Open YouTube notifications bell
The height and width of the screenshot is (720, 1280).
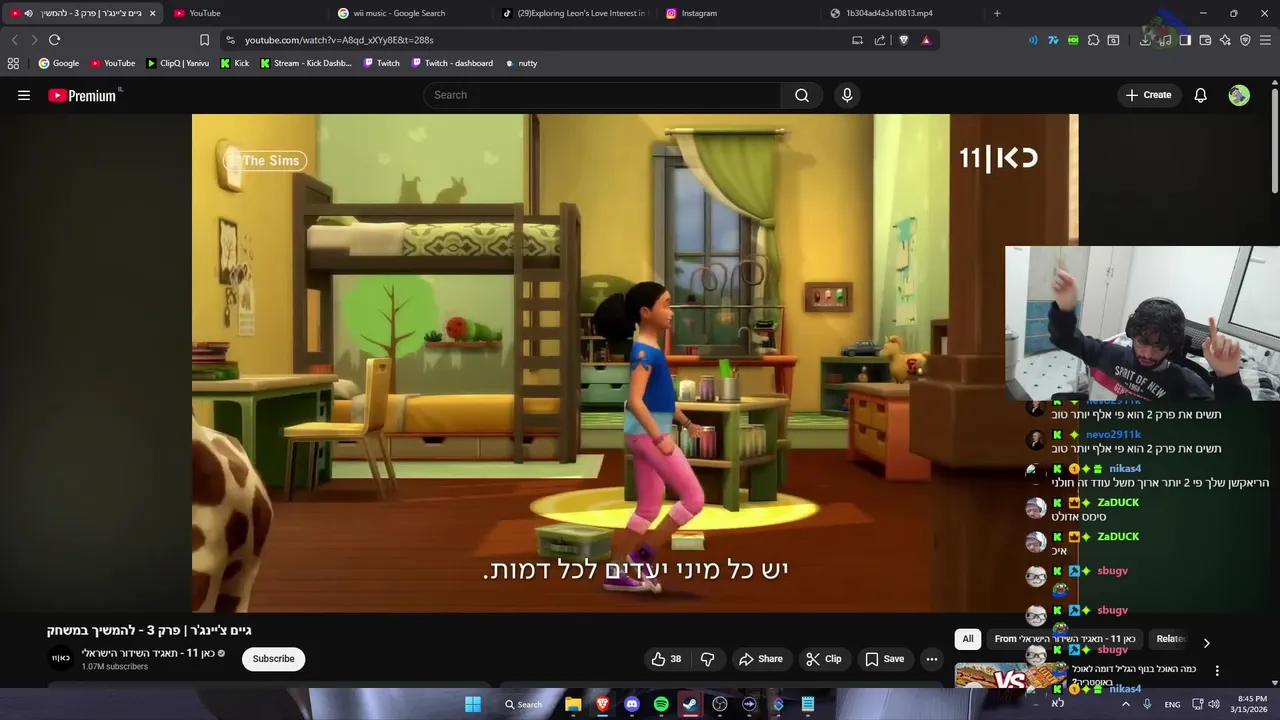point(1201,95)
